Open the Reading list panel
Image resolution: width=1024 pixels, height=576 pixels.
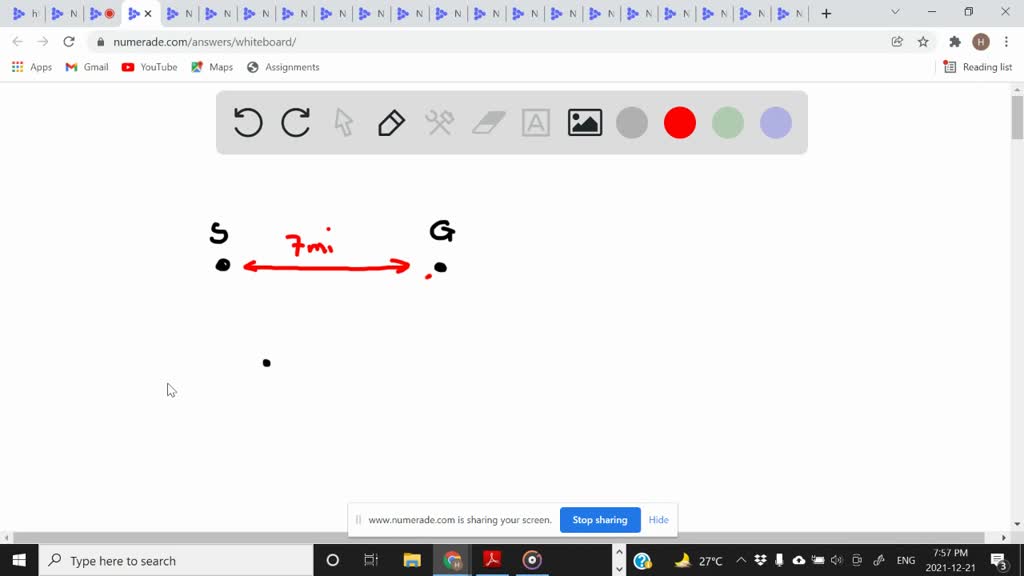(978, 67)
